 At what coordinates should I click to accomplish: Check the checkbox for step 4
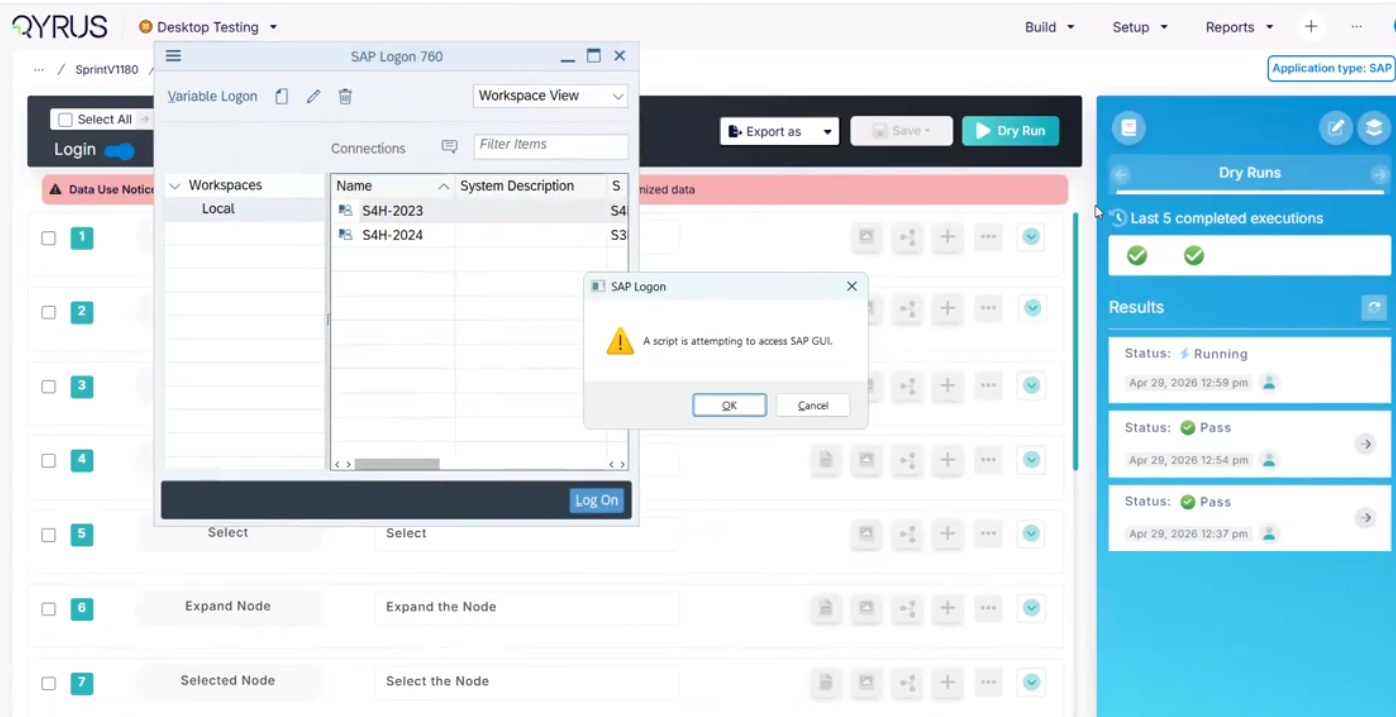(48, 461)
